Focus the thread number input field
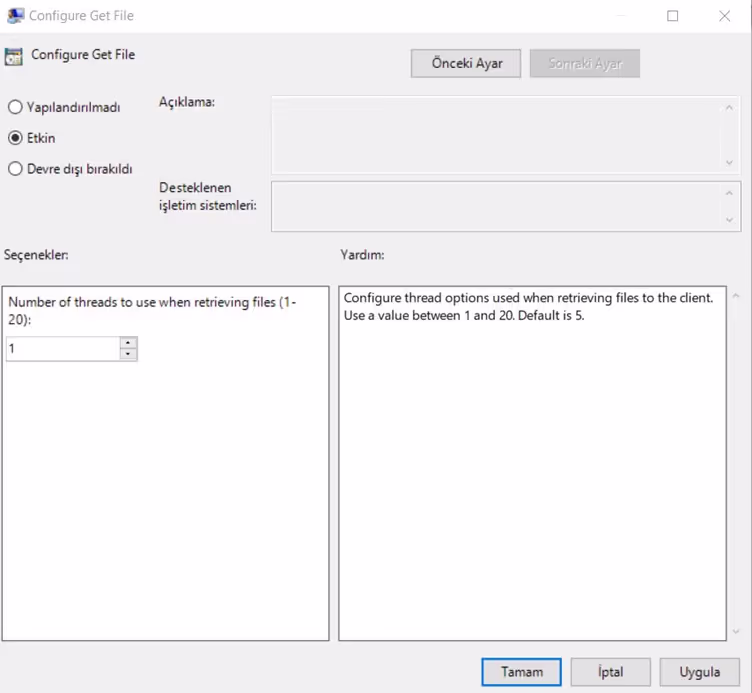The height and width of the screenshot is (693, 752). (x=63, y=349)
